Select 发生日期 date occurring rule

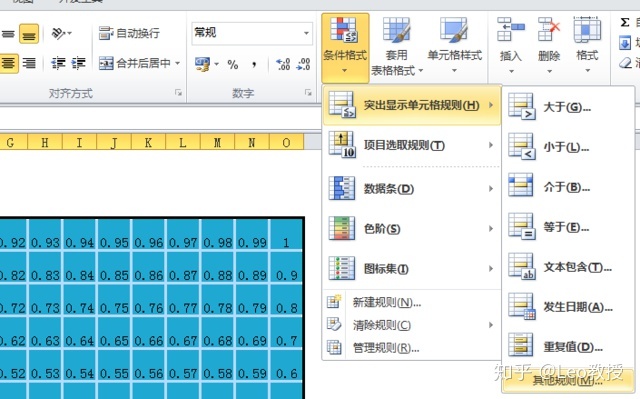[x=568, y=307]
